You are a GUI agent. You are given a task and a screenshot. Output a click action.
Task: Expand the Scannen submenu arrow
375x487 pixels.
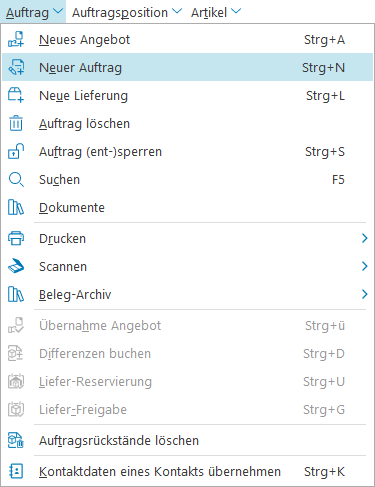point(364,266)
